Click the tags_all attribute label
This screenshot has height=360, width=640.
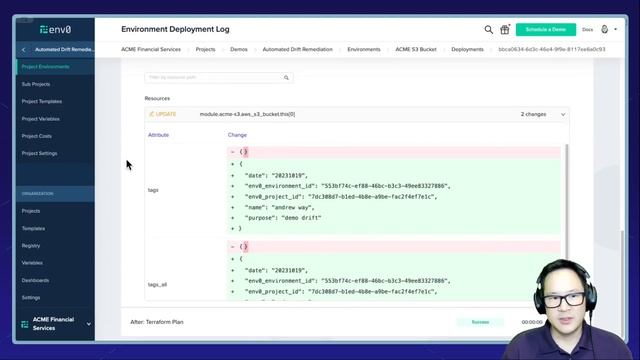(158, 284)
